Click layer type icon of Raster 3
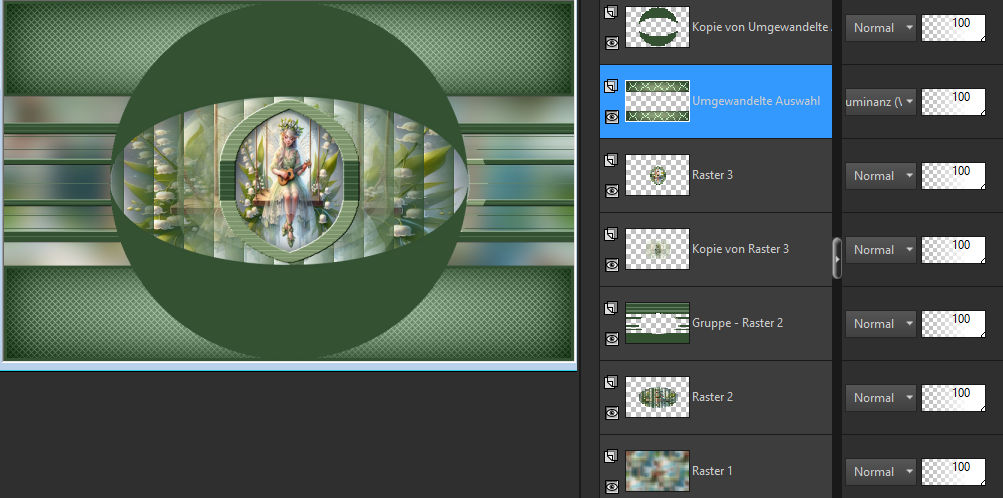Image resolution: width=1003 pixels, height=498 pixels. (x=611, y=160)
